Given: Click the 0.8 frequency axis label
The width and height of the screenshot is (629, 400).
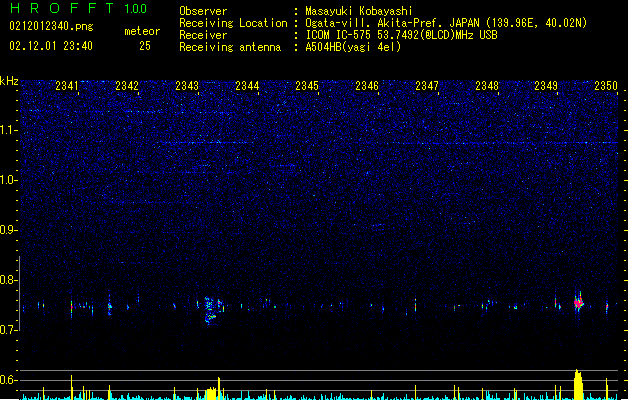Looking at the screenshot, I should click(x=9, y=280).
